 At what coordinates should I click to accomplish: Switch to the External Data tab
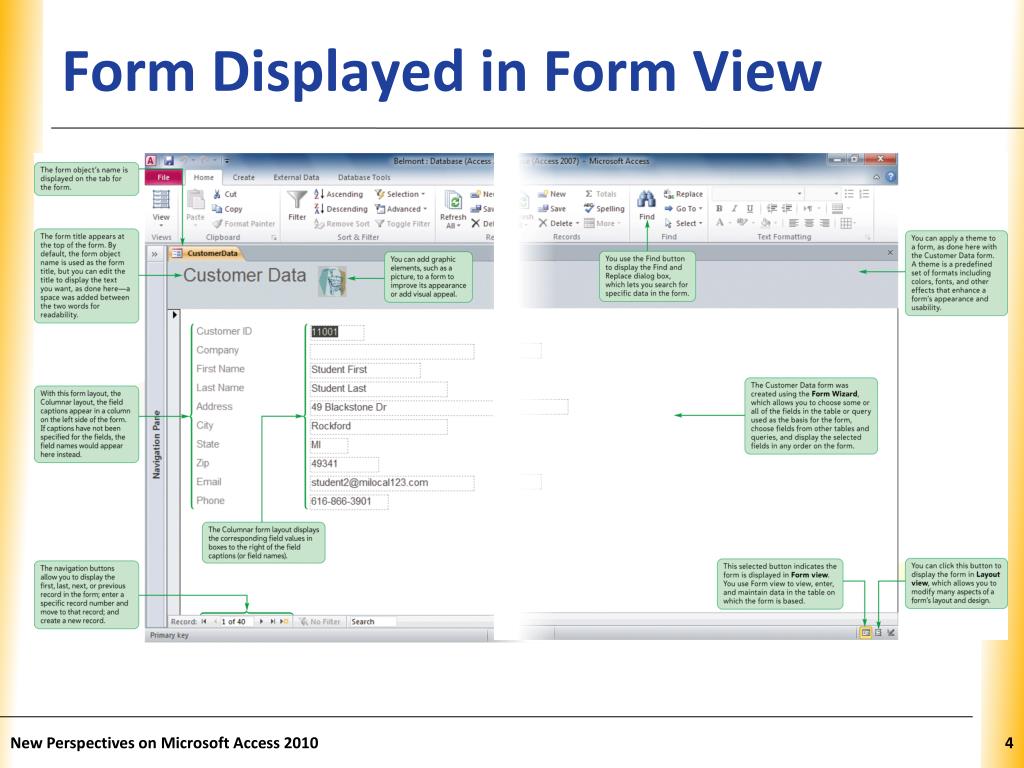point(296,177)
